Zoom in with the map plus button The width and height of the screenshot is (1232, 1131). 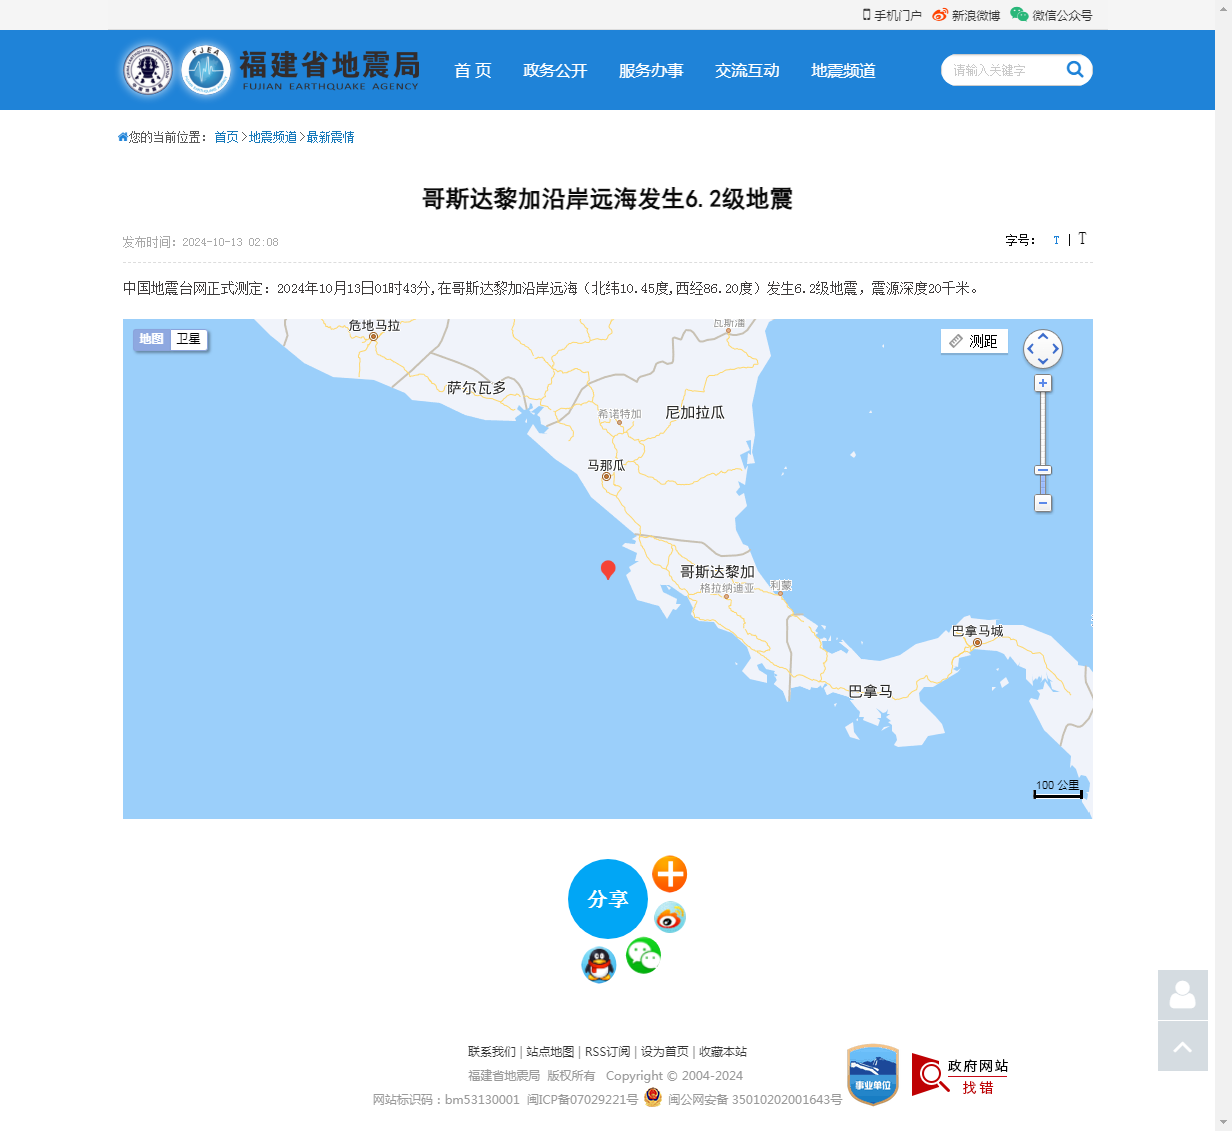click(1043, 384)
